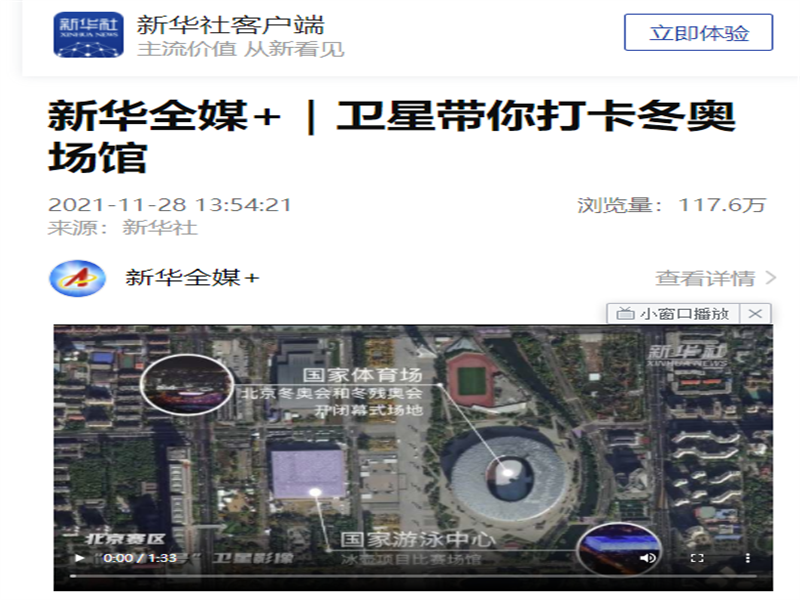Play the video with the play button
The height and width of the screenshot is (600, 800).
(79, 558)
